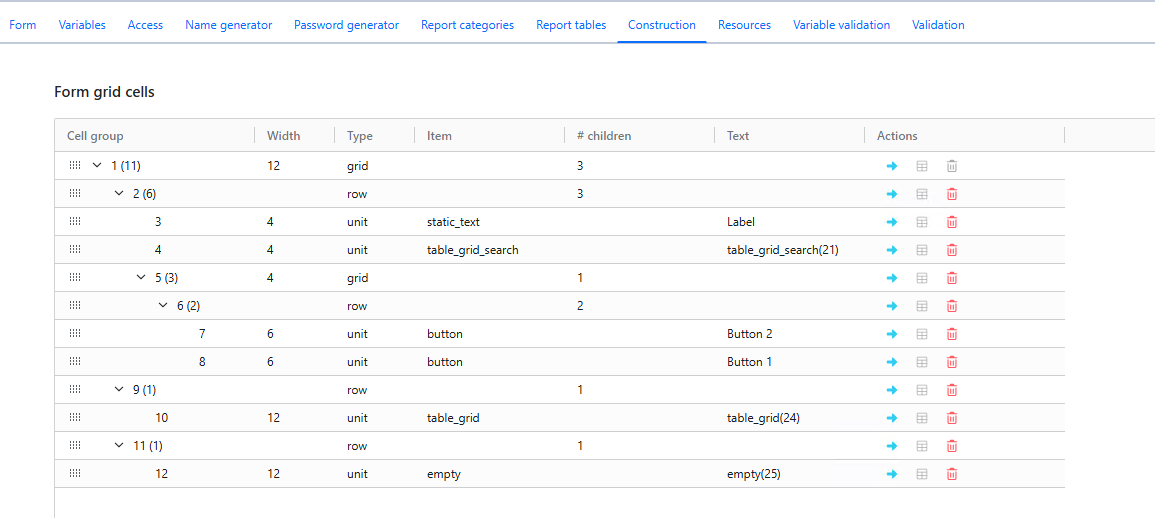1155x518 pixels.
Task: Delete row 2 (6) with trash icon
Action: [x=952, y=194]
